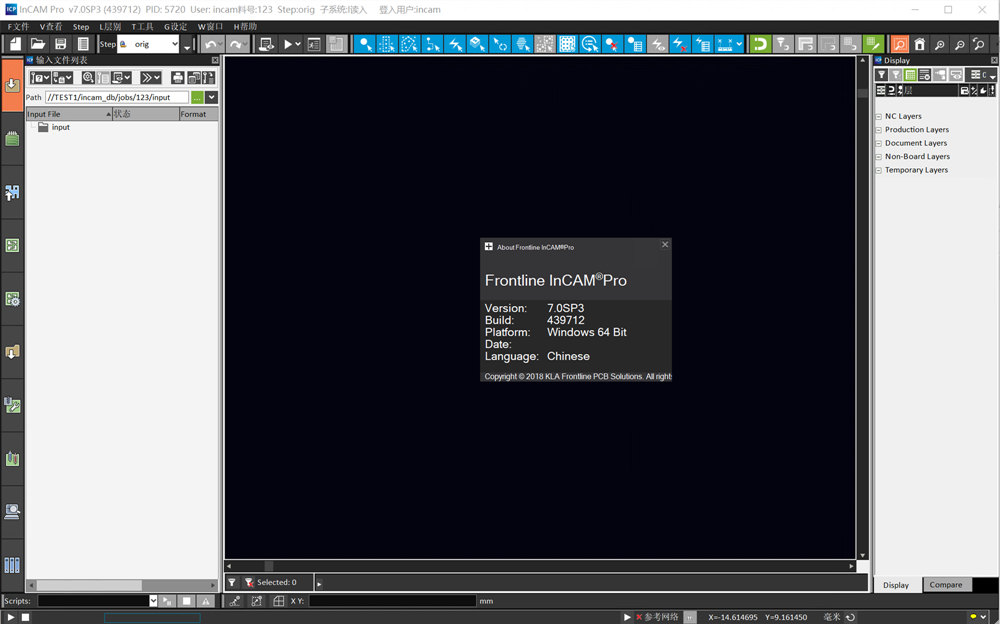Open the V查看 menu
This screenshot has height=624, width=1000.
point(50,27)
